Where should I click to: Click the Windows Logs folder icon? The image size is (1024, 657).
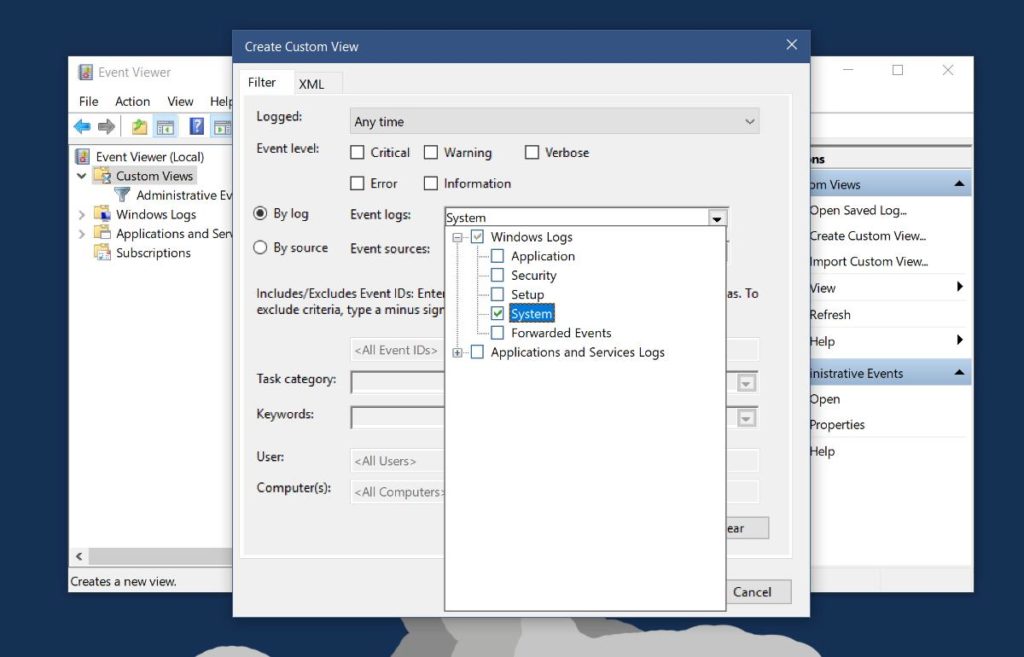coord(103,214)
